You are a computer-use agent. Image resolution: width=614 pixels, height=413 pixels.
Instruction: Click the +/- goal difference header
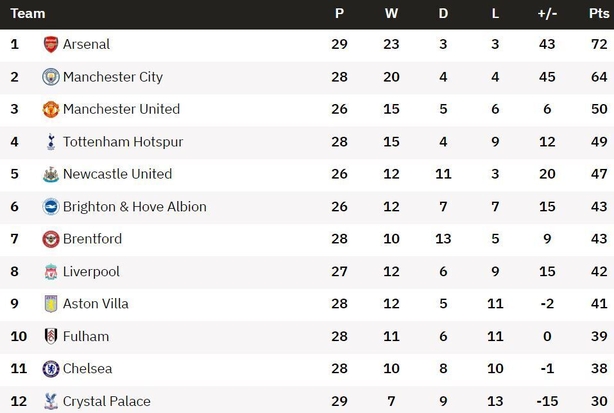click(x=547, y=14)
